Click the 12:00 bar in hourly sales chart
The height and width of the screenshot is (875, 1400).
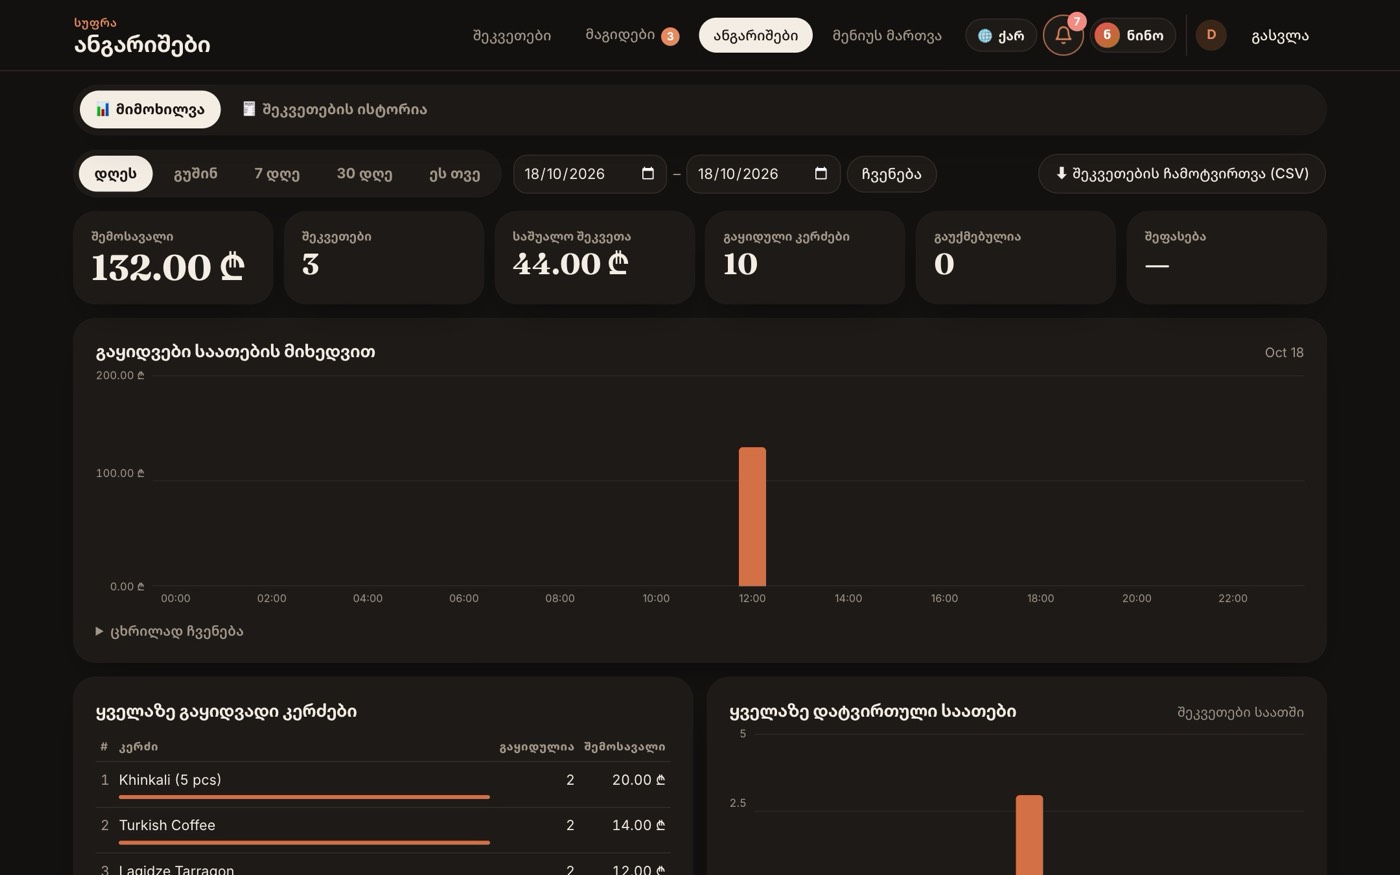[x=752, y=517]
